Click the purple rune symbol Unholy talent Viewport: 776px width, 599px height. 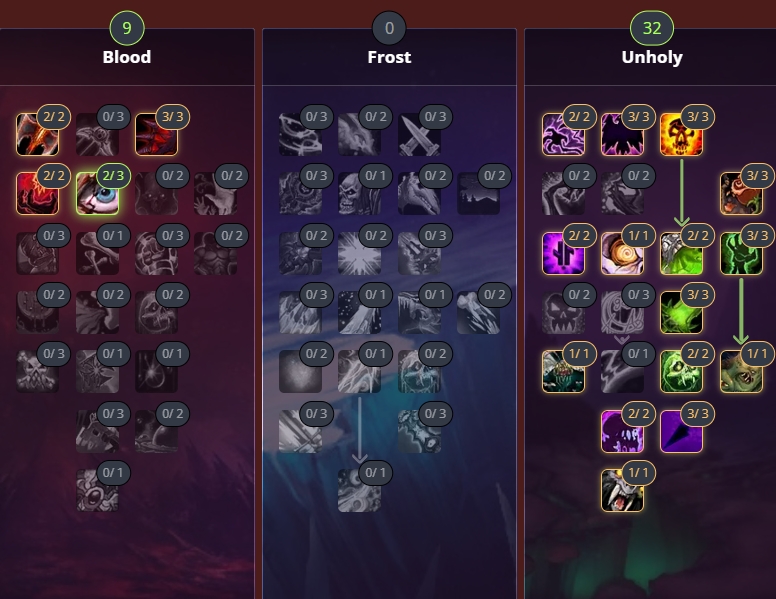click(563, 253)
